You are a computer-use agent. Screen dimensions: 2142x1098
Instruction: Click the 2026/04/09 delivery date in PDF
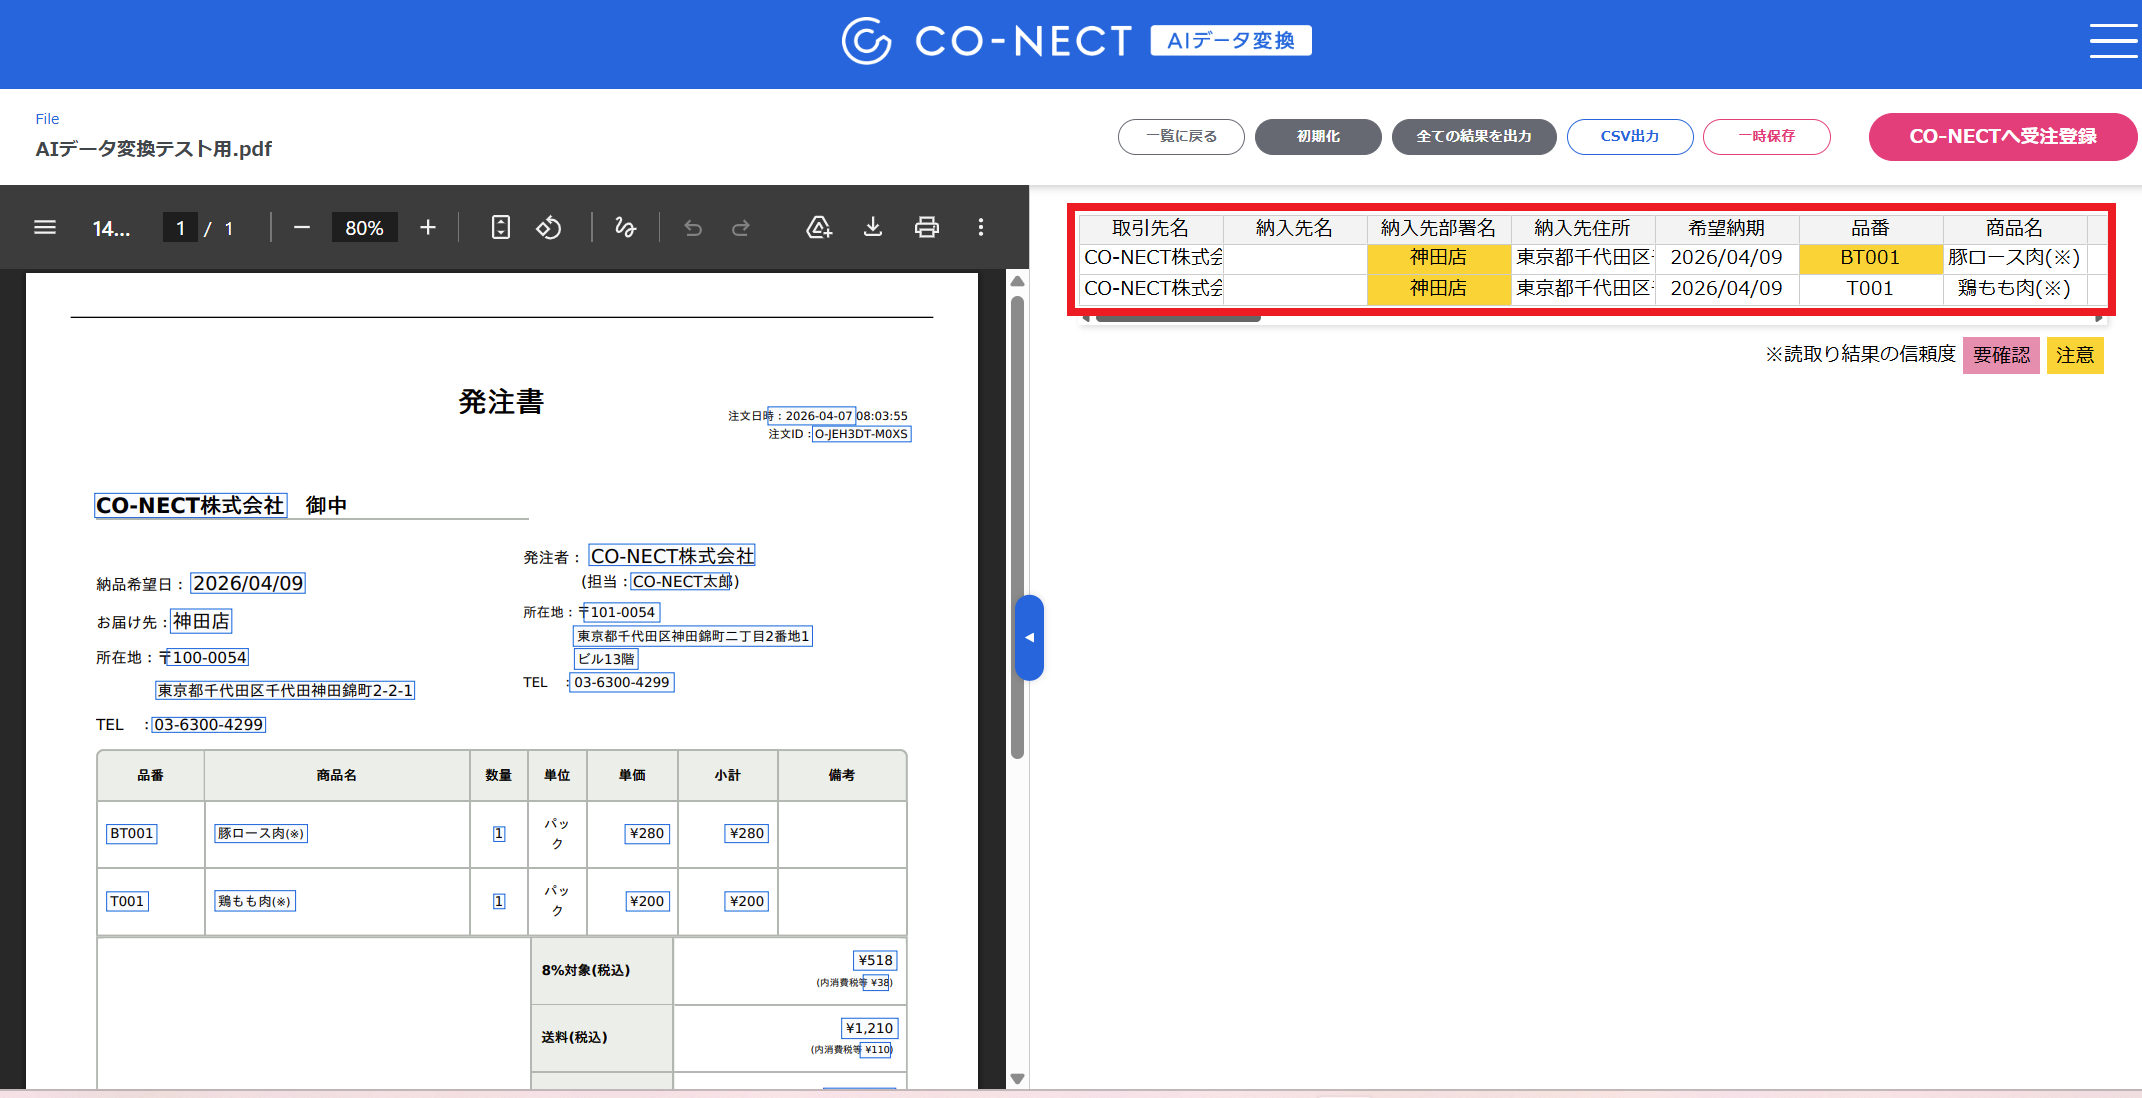(x=248, y=583)
